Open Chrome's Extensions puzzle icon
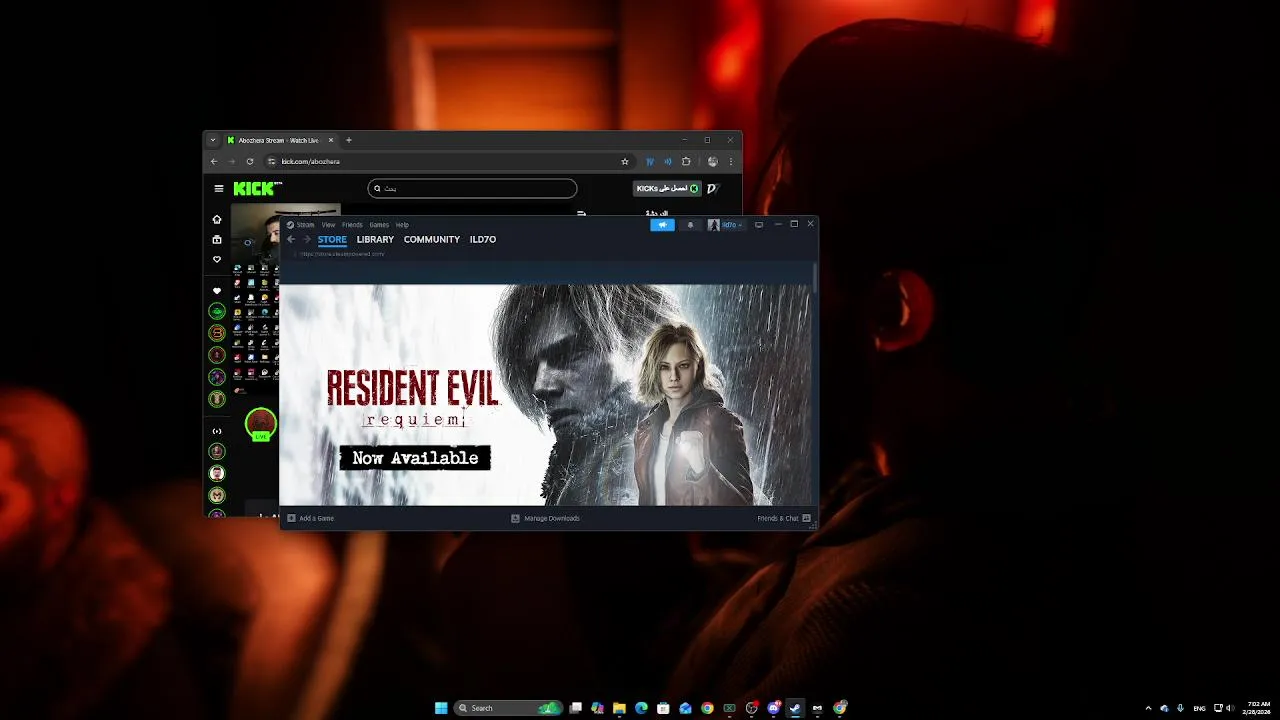The height and width of the screenshot is (720, 1280). pyautogui.click(x=686, y=161)
